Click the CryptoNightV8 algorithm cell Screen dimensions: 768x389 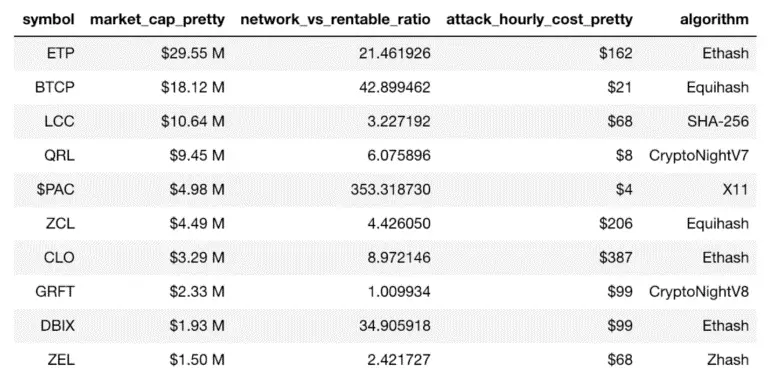pyautogui.click(x=699, y=292)
